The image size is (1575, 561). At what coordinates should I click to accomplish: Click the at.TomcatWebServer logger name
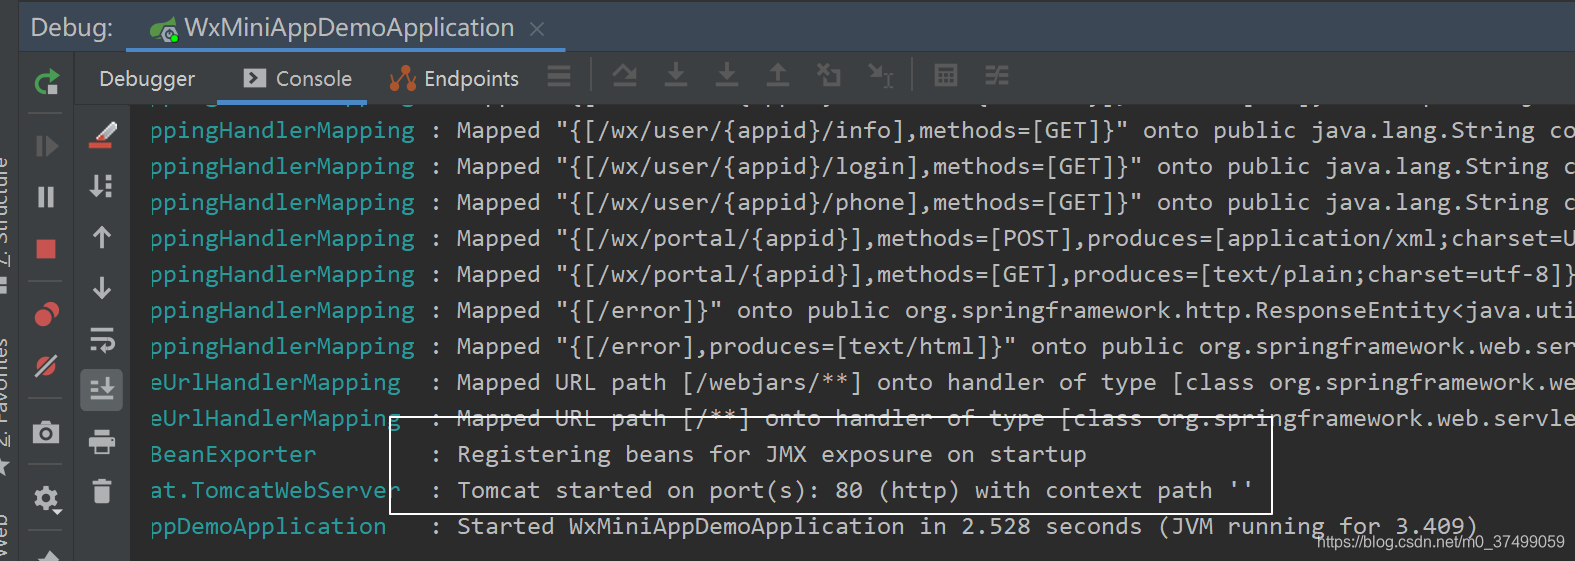[275, 491]
